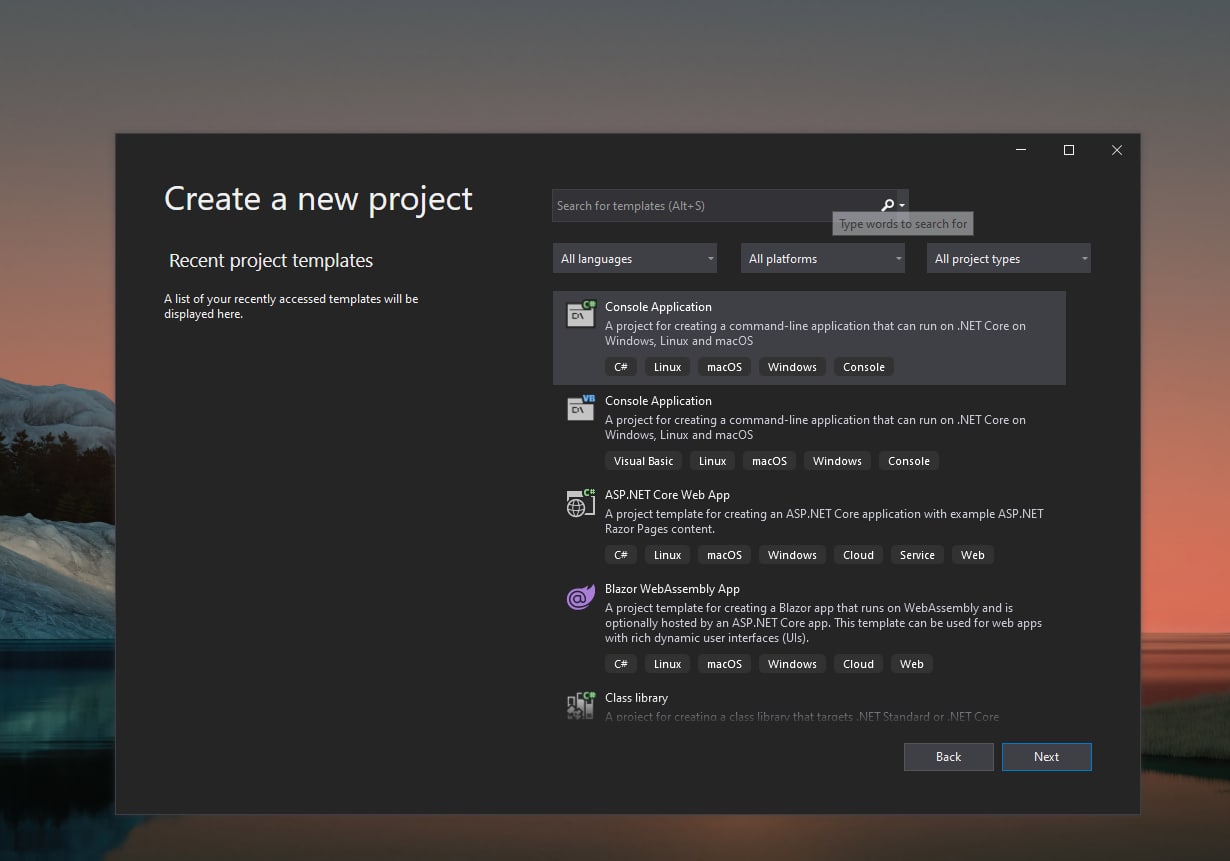Click the Console tag on C# Console Application
The height and width of the screenshot is (861, 1230).
[x=863, y=366]
